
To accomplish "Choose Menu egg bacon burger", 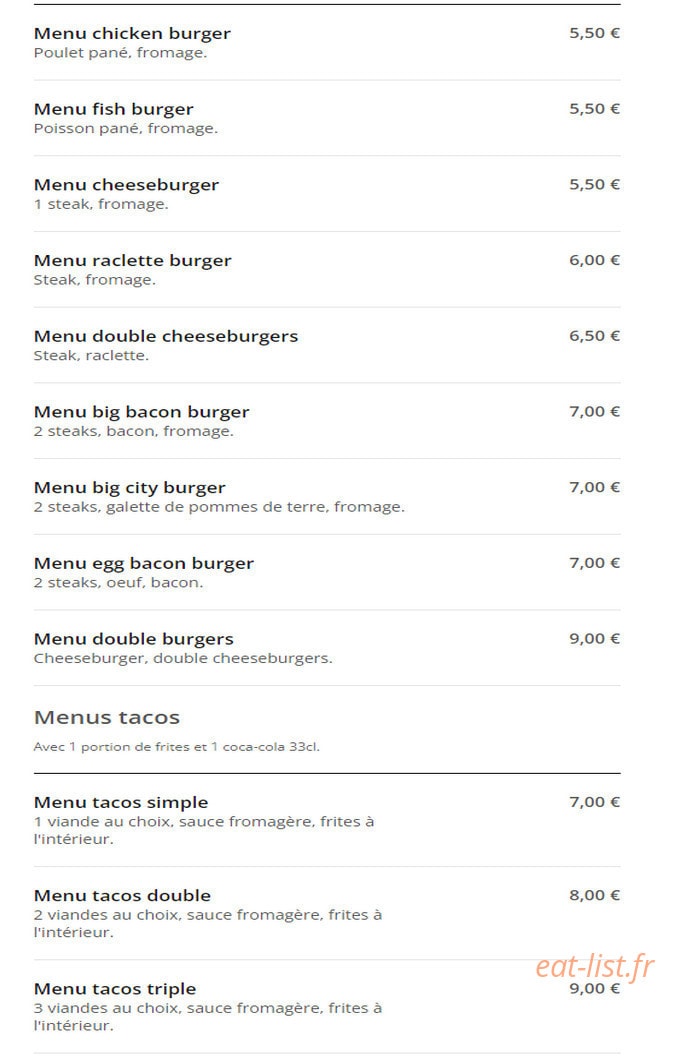I will tap(327, 572).
